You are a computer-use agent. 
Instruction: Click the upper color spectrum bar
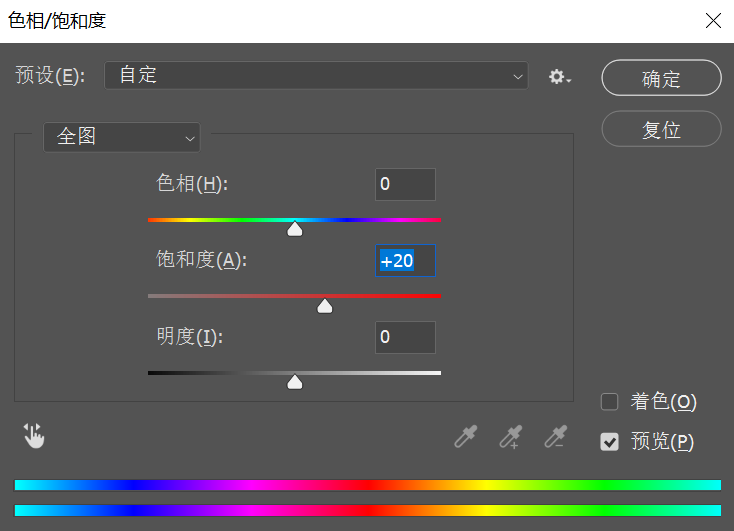click(x=367, y=485)
